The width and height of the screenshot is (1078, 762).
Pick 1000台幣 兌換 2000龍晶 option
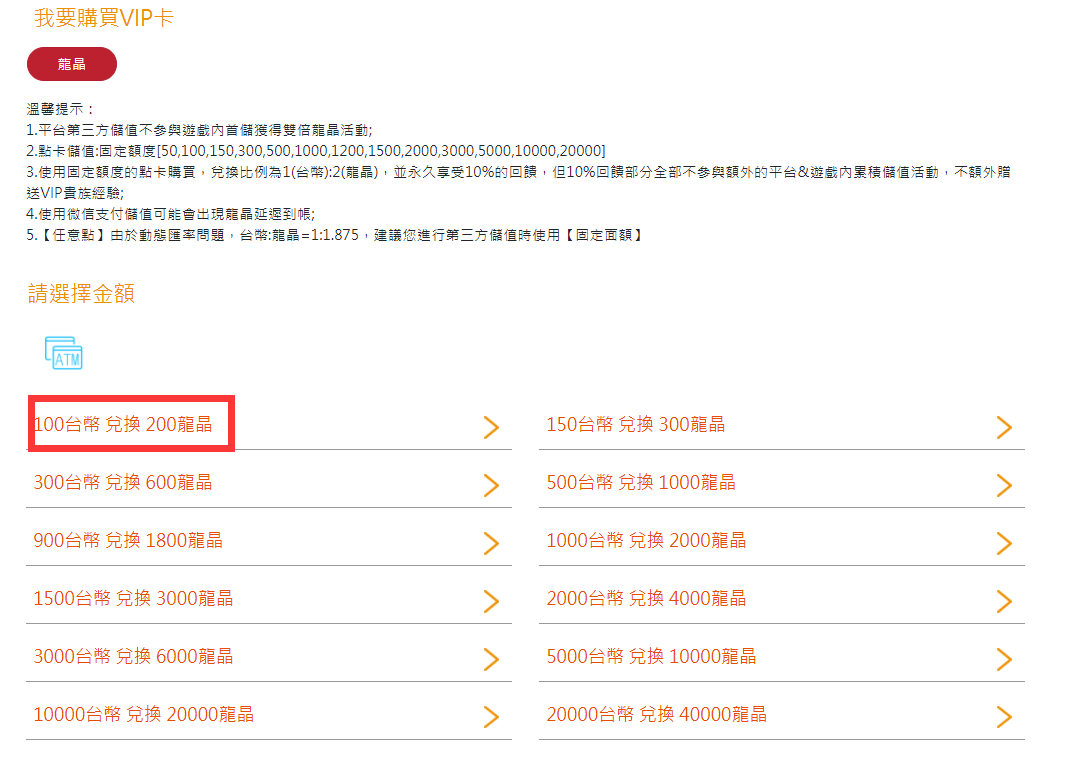tap(646, 540)
